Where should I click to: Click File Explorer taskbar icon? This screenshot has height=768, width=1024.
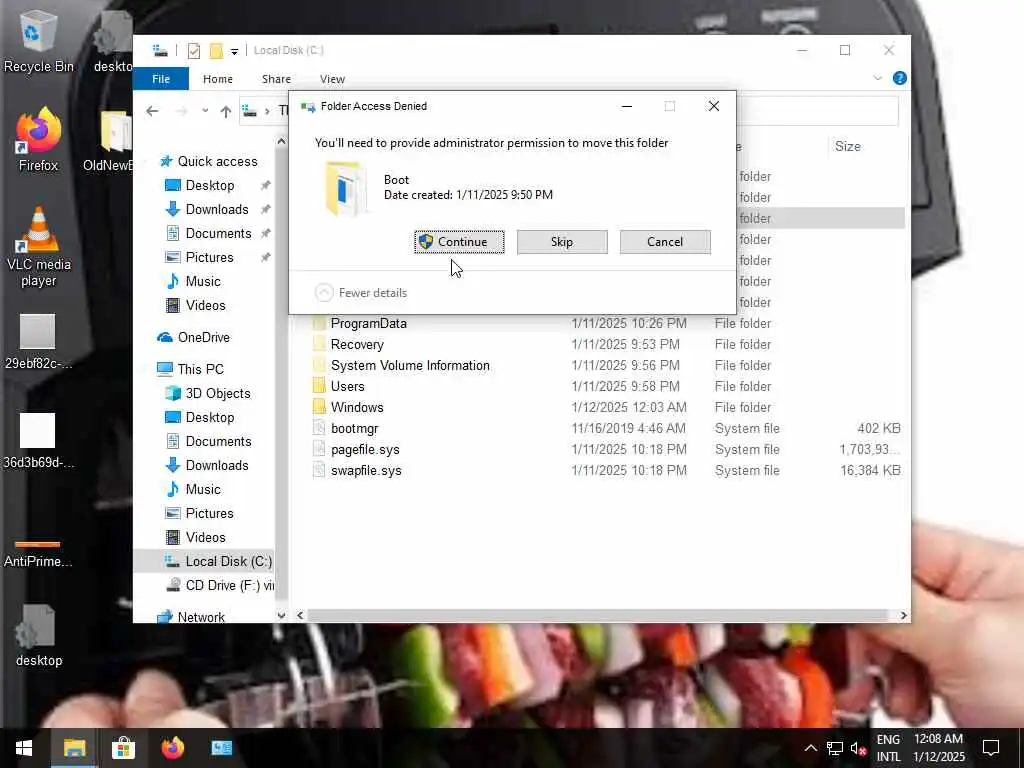74,748
